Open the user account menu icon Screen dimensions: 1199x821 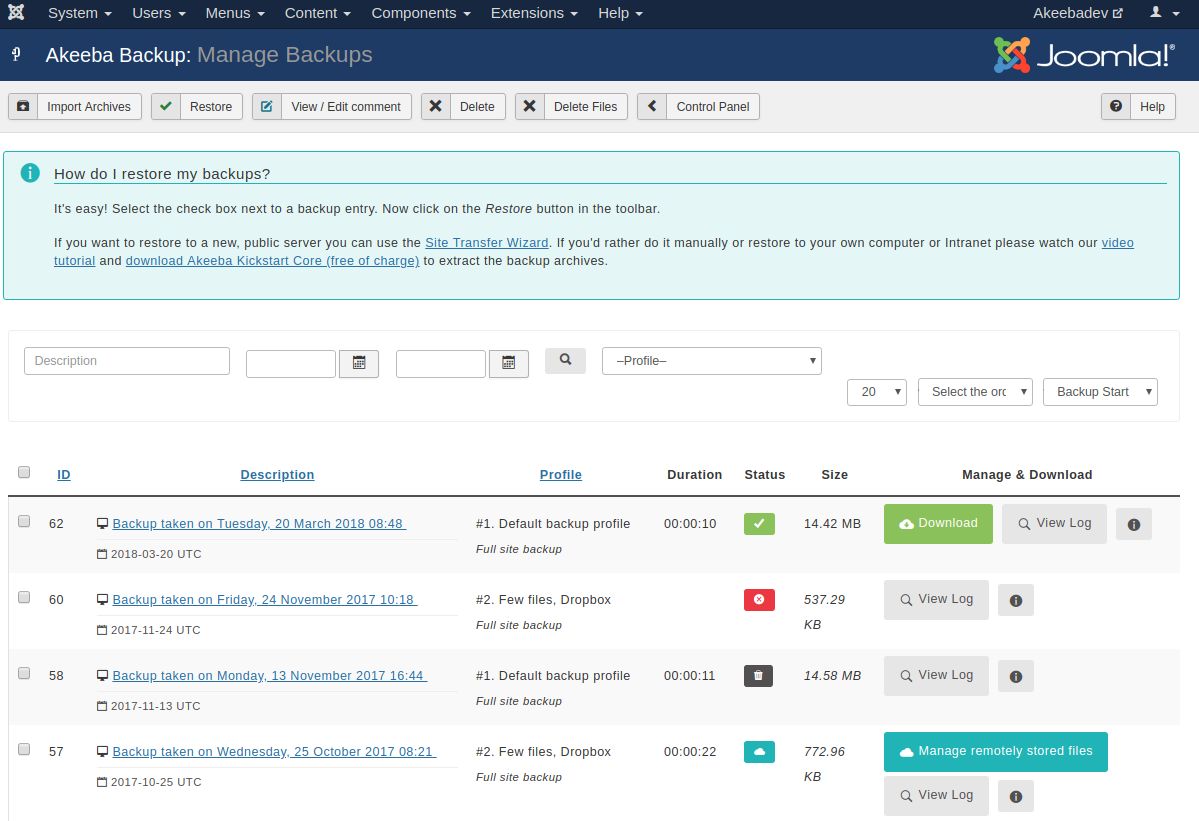tap(1165, 13)
